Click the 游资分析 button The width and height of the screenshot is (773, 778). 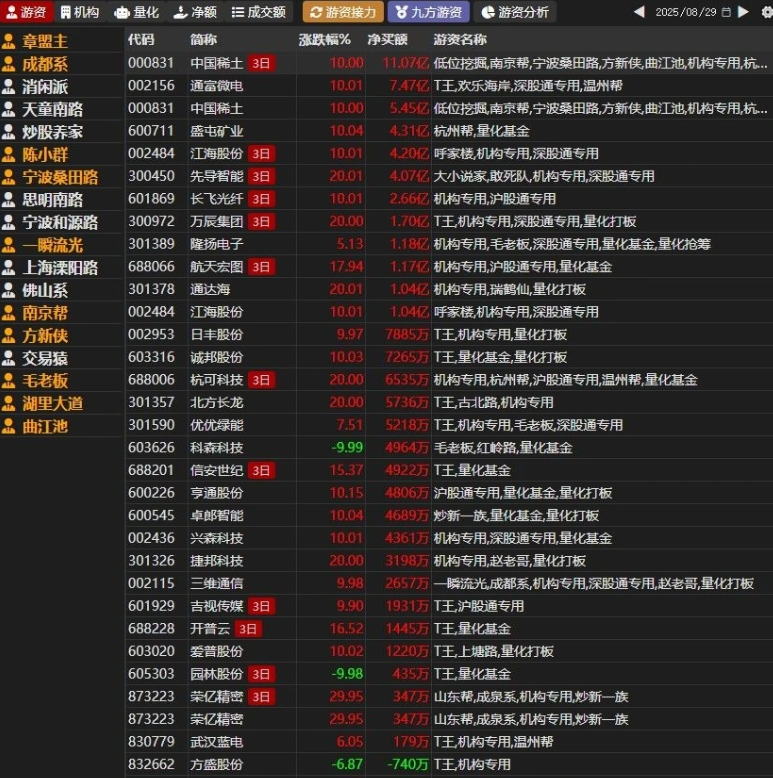(514, 12)
